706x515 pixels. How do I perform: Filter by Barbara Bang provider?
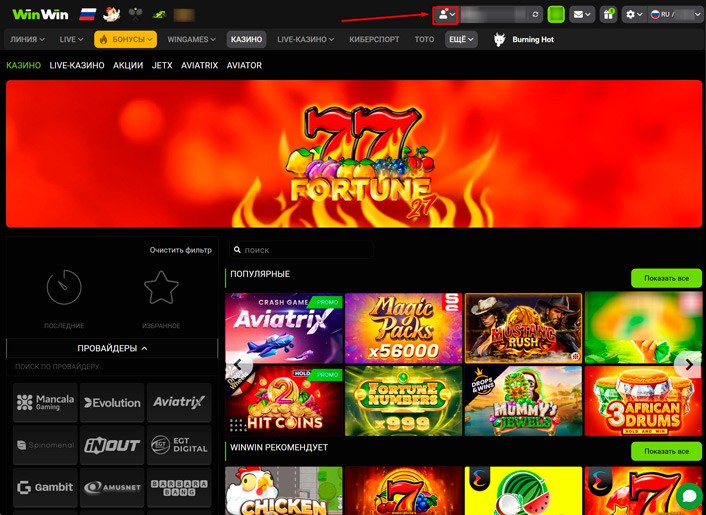(179, 487)
